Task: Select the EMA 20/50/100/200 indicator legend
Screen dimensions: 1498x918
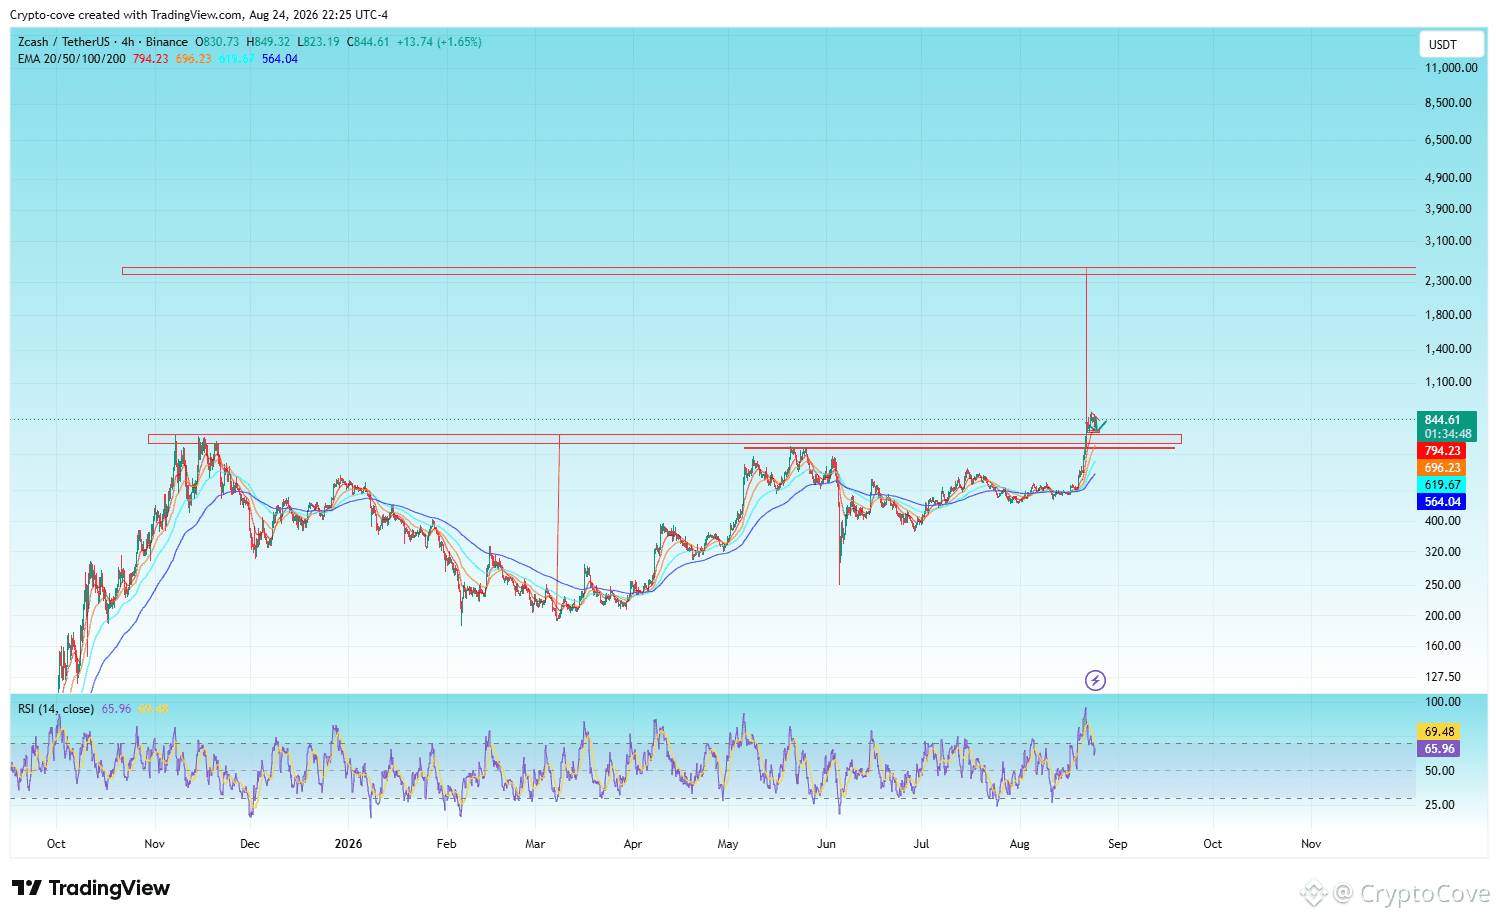Action: click(x=72, y=59)
